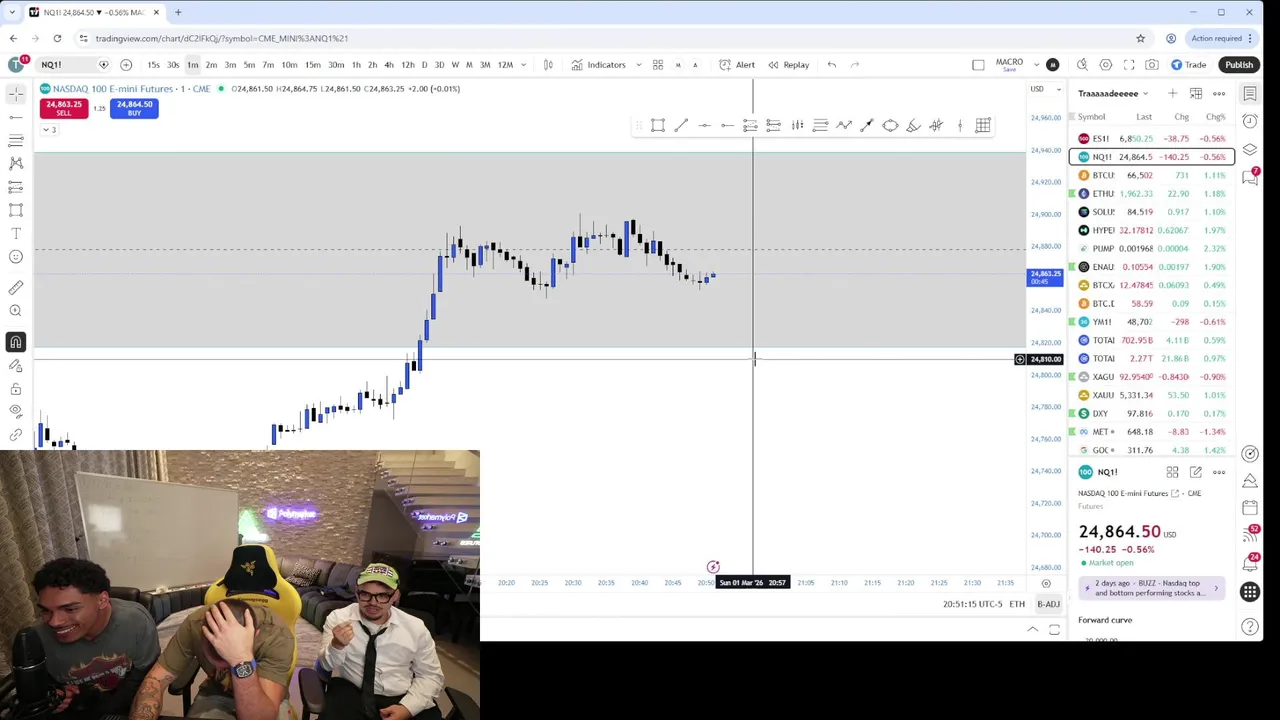
Task: Open the watchlist more options menu
Action: coord(1219,93)
